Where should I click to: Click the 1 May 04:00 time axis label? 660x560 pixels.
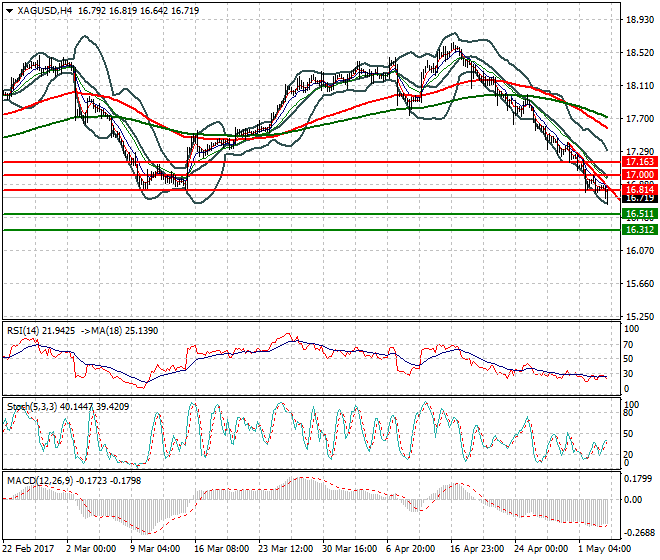click(603, 548)
